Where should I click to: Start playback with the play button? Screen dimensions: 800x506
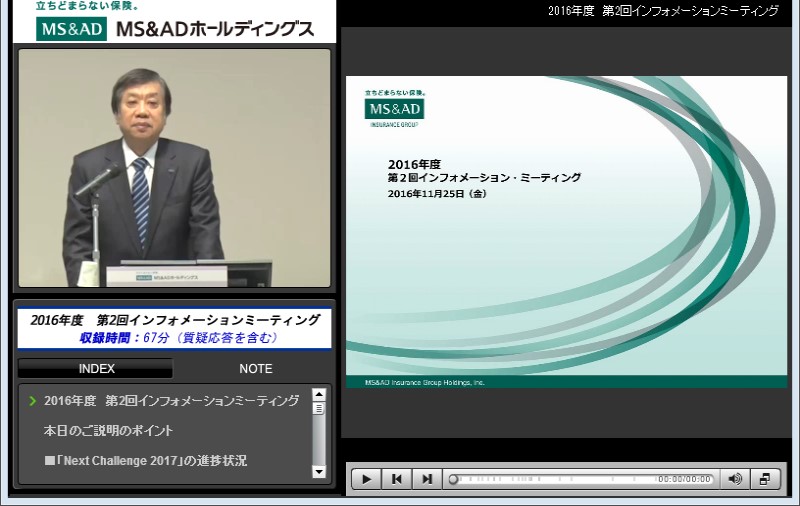pyautogui.click(x=366, y=479)
